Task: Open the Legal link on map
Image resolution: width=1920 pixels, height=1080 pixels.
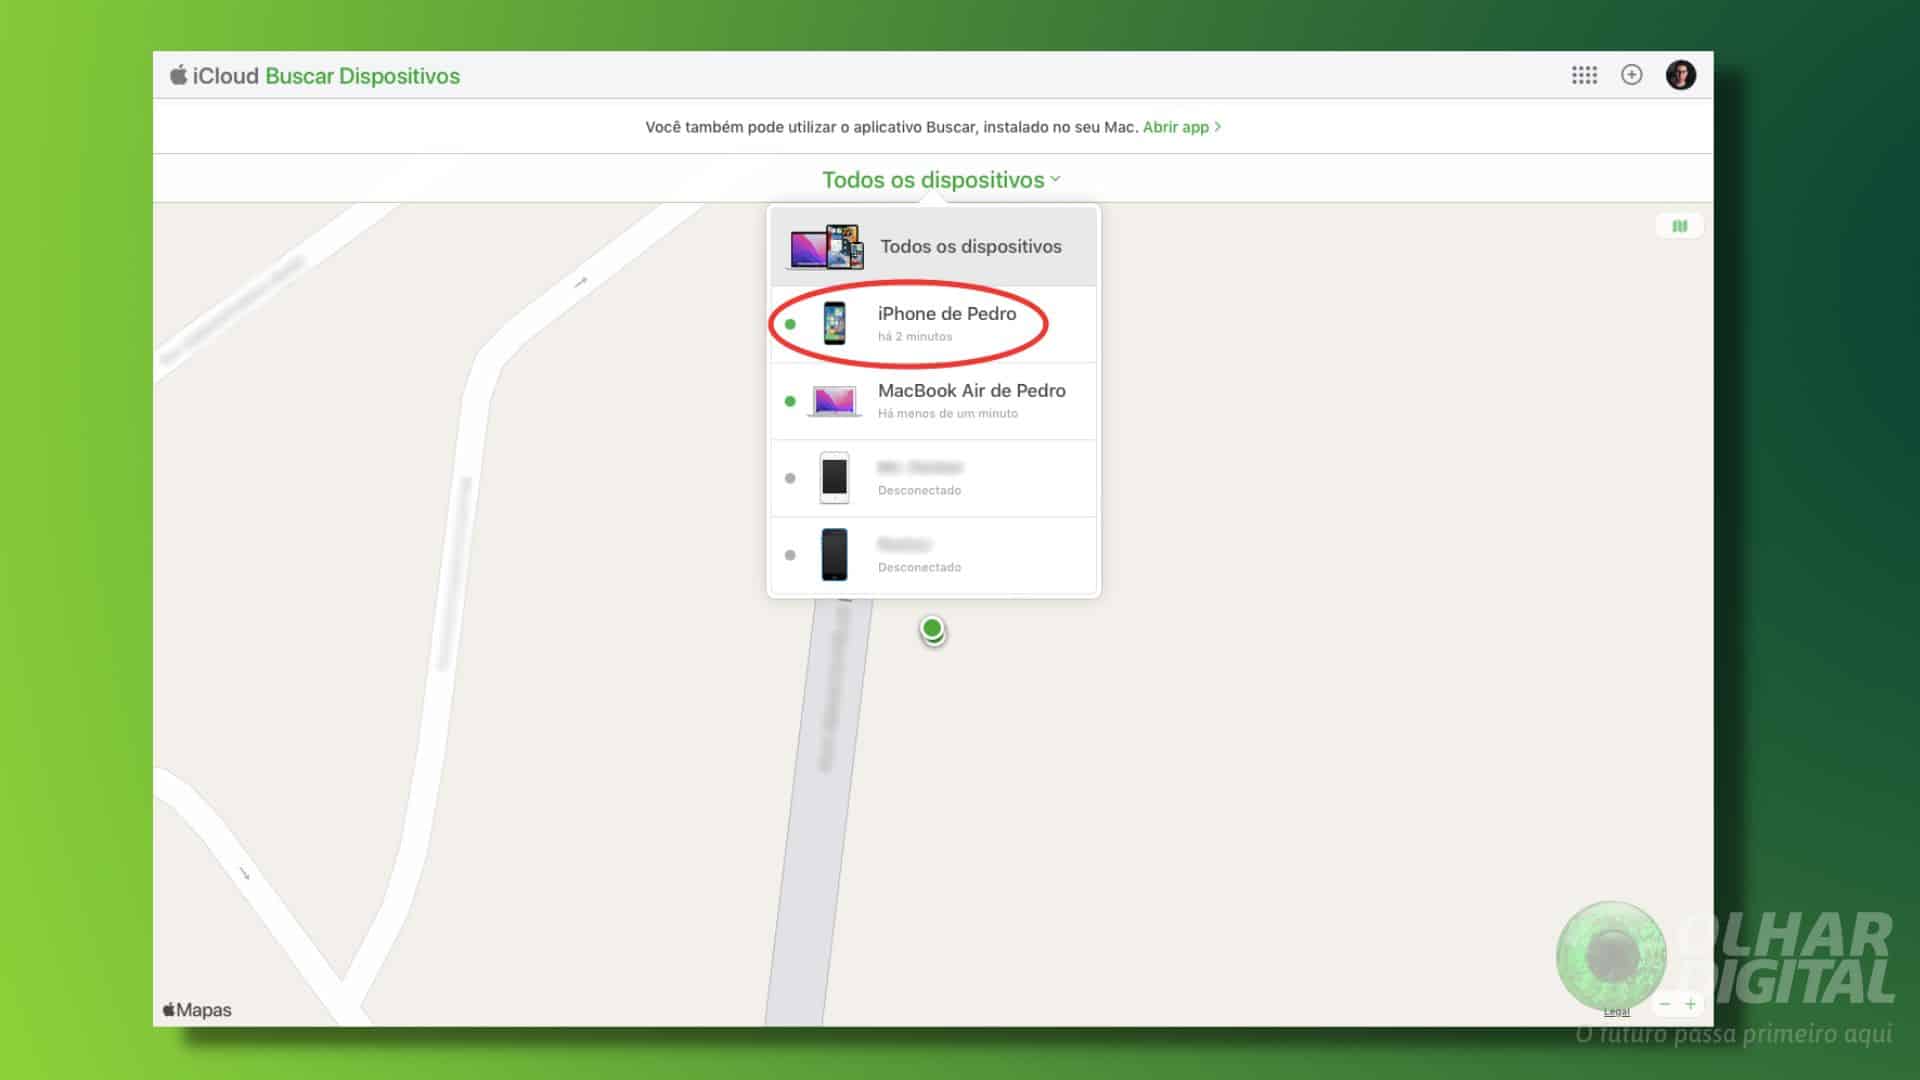Action: pos(1616,1012)
